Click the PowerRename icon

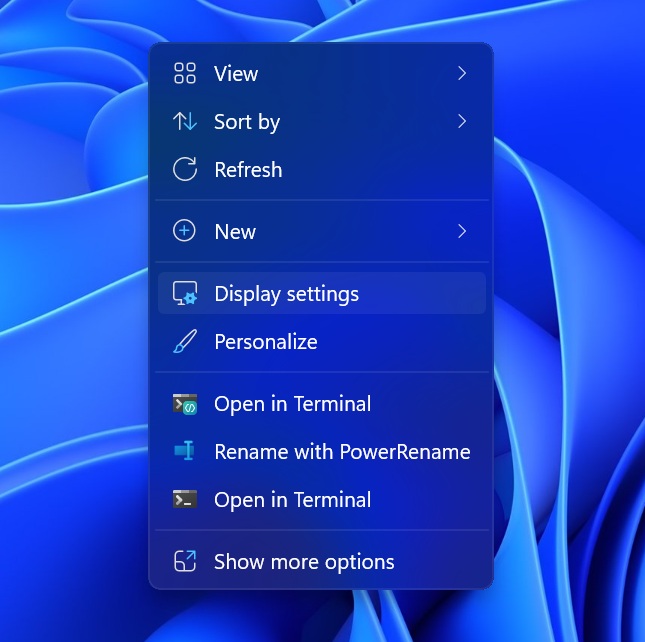coord(184,451)
